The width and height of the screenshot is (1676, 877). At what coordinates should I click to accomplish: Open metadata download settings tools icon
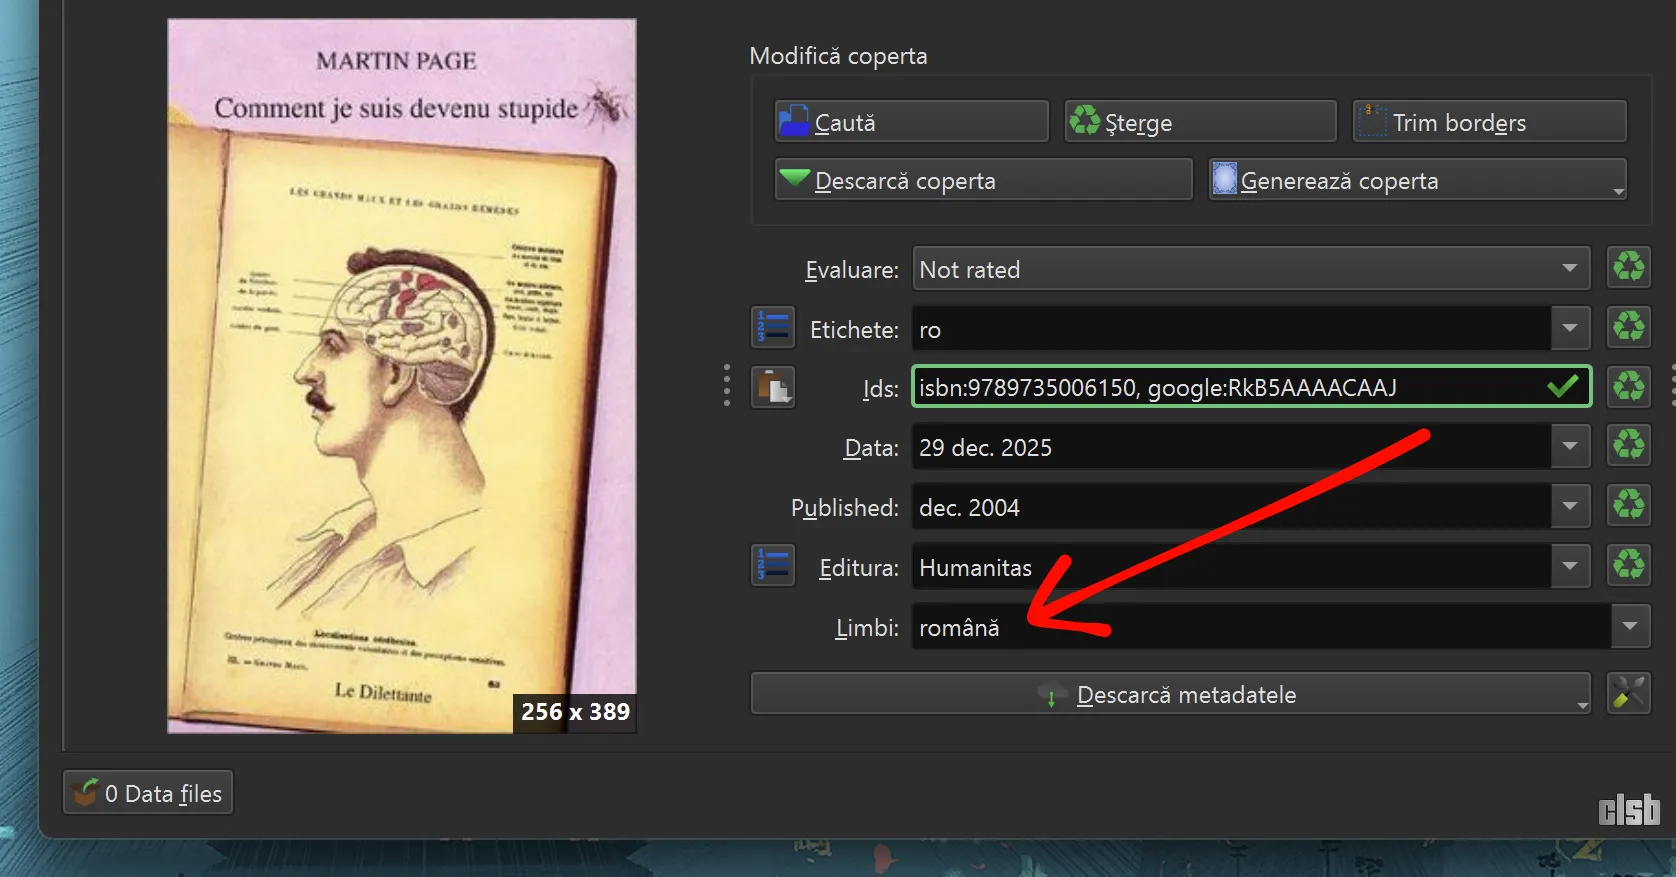[1628, 693]
